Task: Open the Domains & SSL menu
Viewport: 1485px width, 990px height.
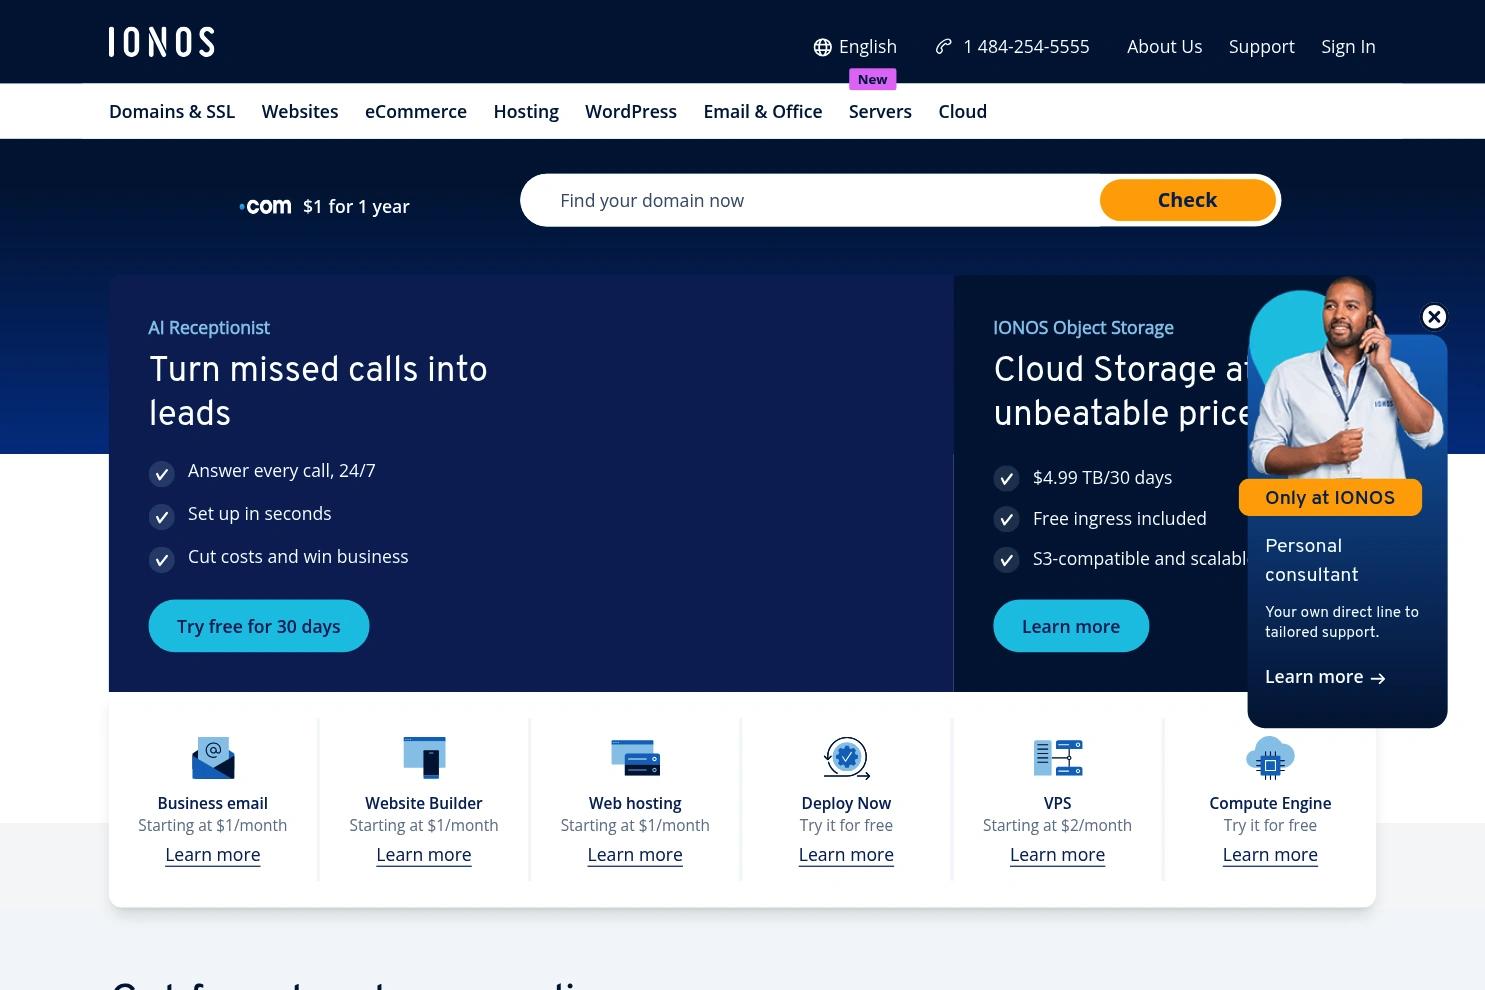Action: pos(172,111)
